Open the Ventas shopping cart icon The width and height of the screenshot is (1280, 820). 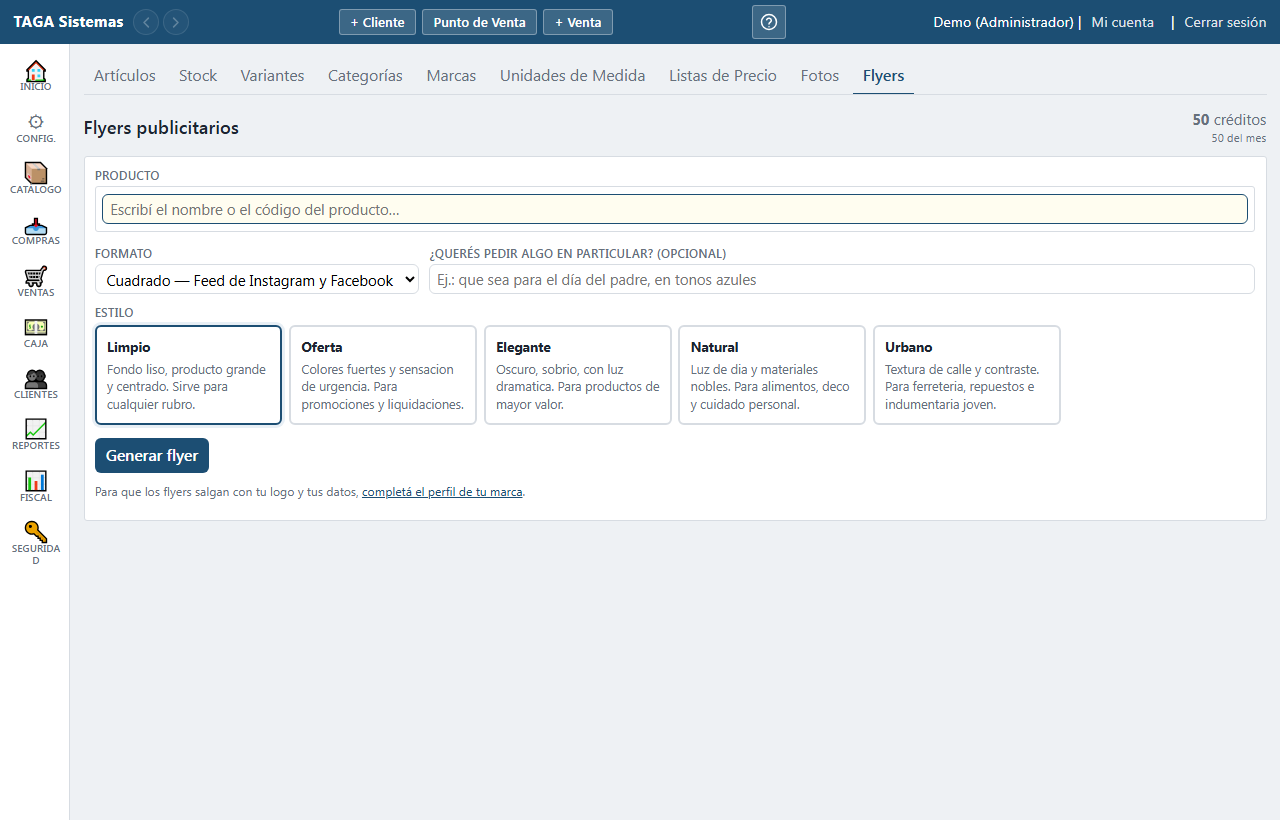coord(35,276)
